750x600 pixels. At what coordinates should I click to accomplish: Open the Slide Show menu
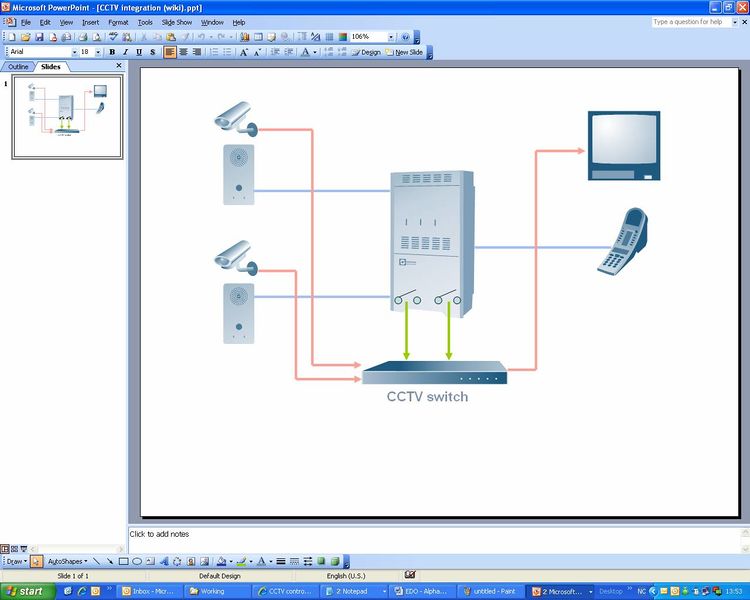pos(176,22)
